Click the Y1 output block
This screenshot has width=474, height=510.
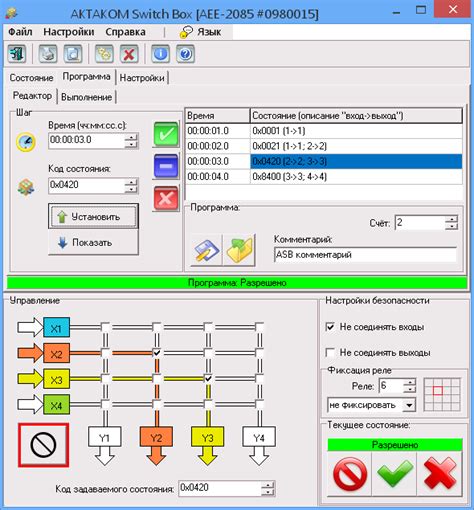[x=104, y=437]
